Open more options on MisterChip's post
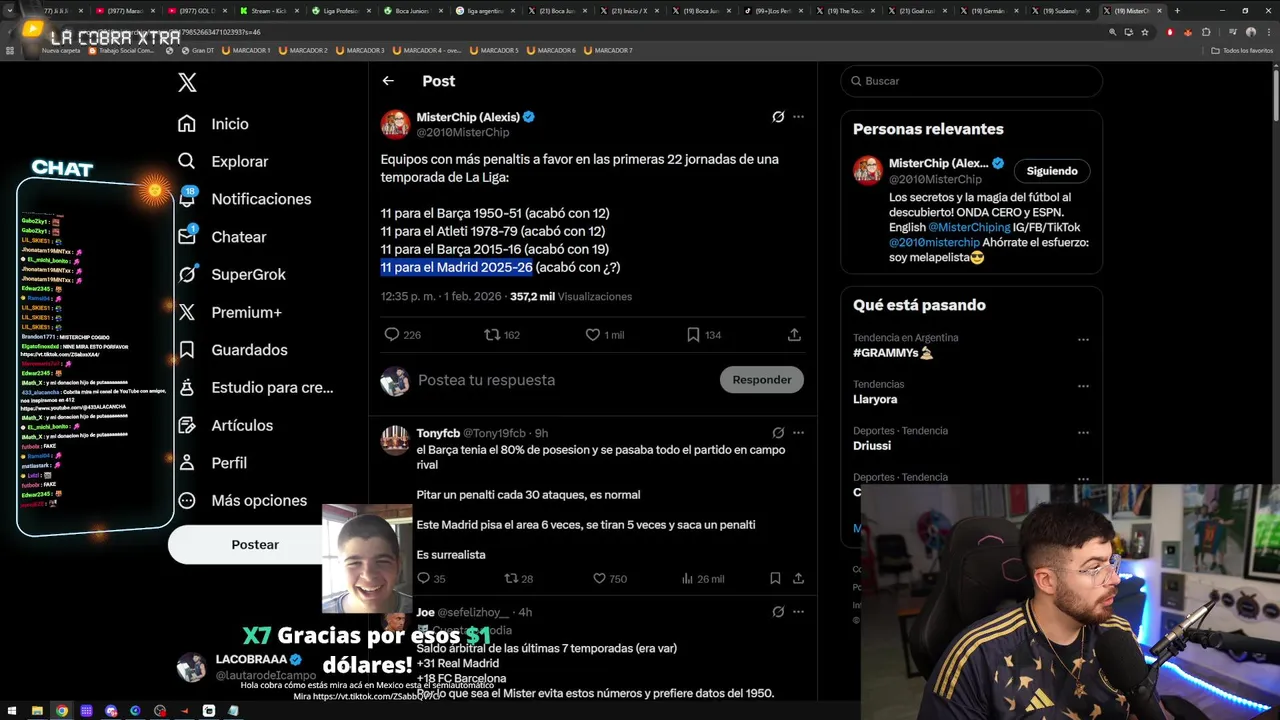The width and height of the screenshot is (1280, 720). (798, 117)
